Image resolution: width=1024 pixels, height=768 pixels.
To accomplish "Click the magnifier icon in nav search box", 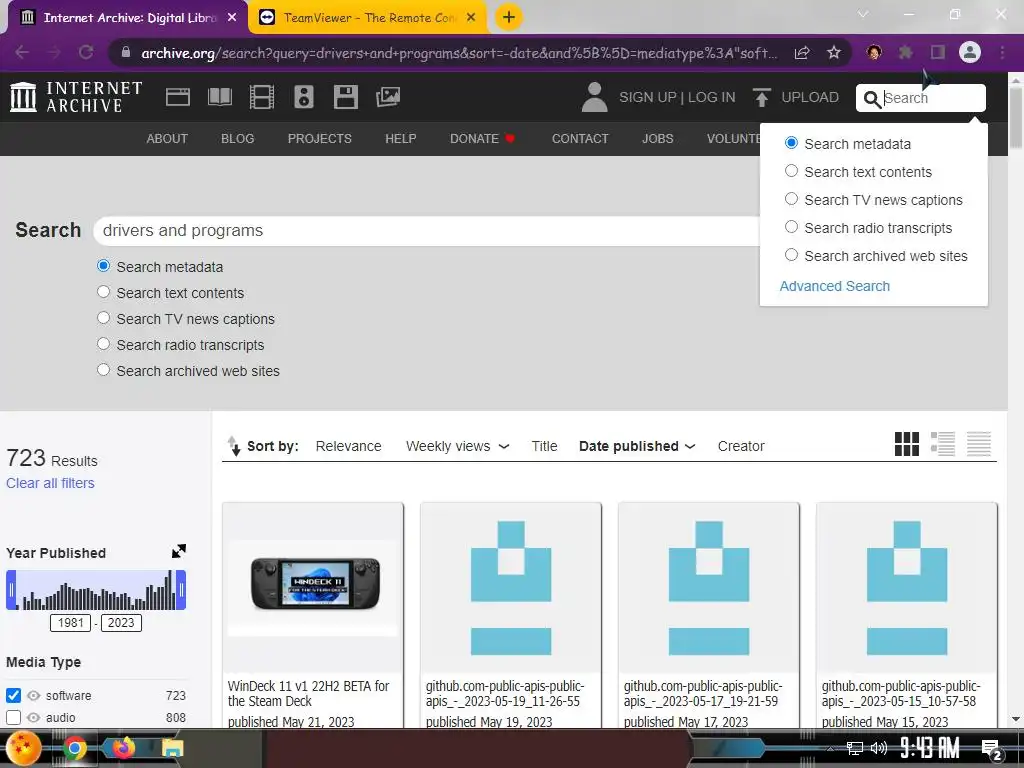I will [872, 99].
